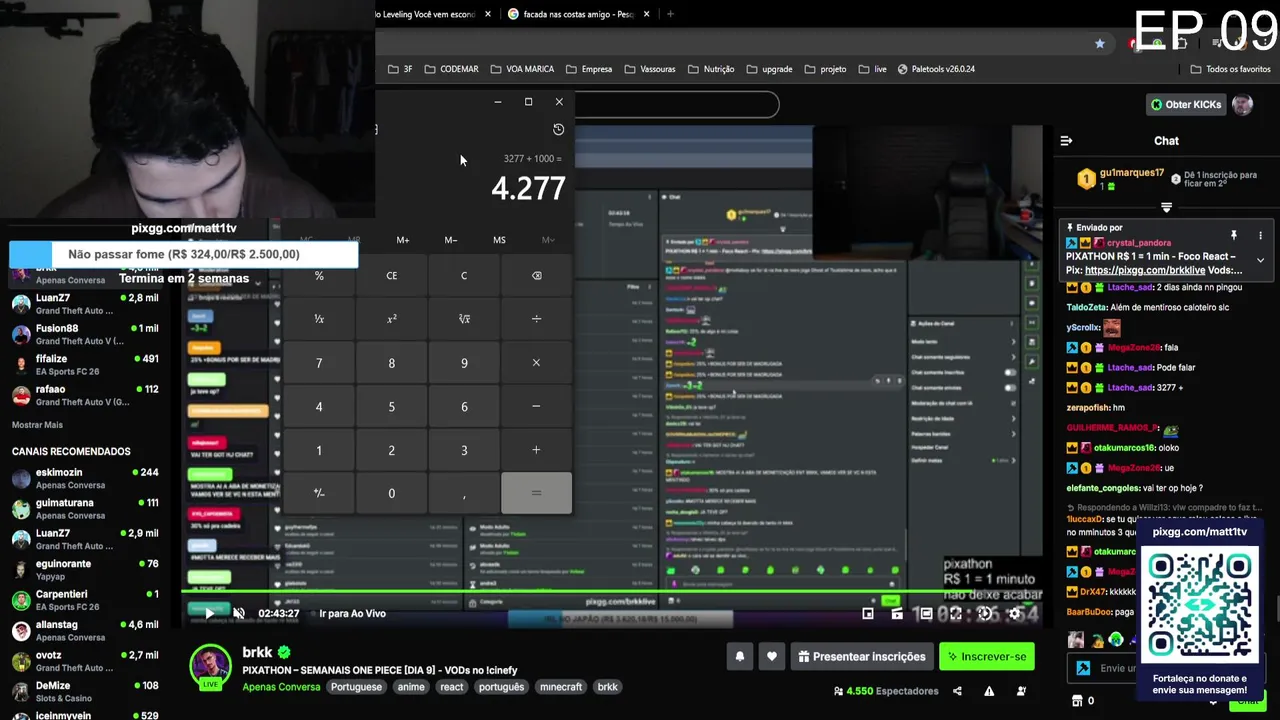
Task: Click the plus key on calculator
Action: 536,450
